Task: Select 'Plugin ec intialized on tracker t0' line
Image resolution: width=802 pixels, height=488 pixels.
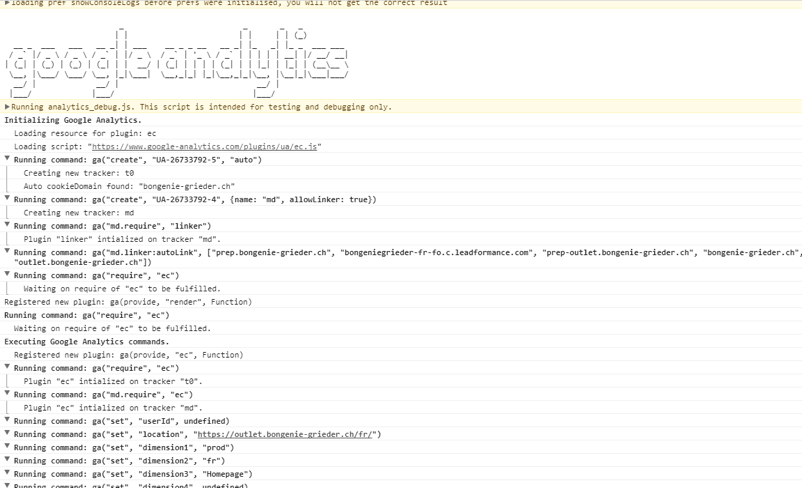Action: pyautogui.click(x=113, y=382)
